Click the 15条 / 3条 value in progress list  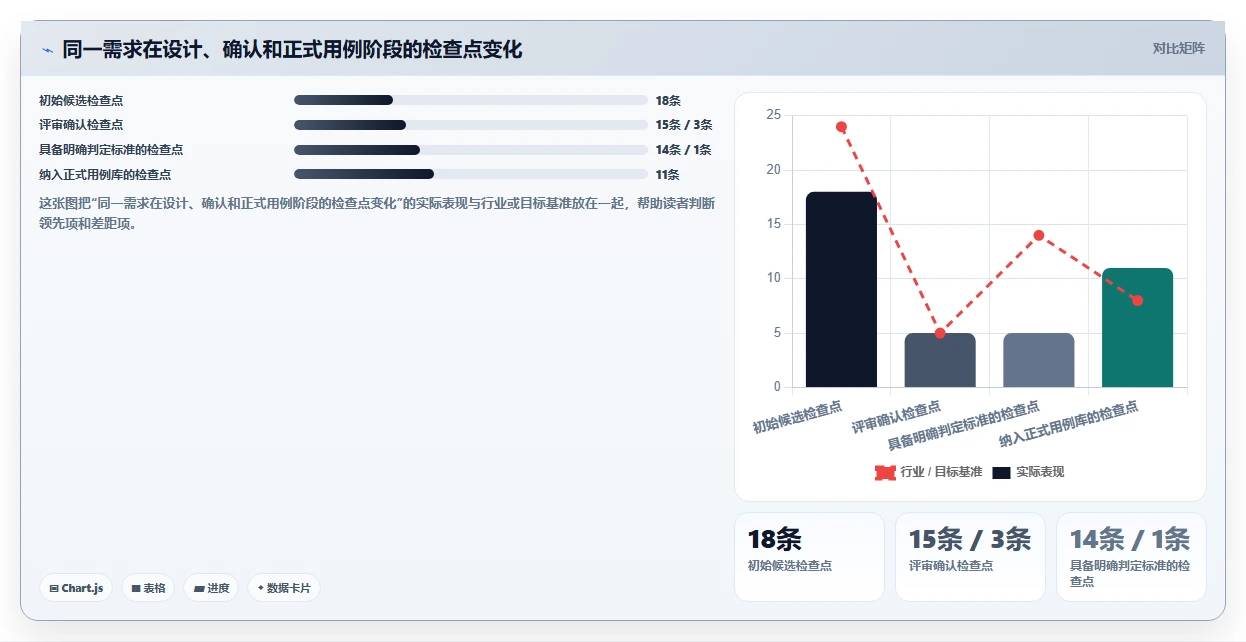pyautogui.click(x=684, y=125)
